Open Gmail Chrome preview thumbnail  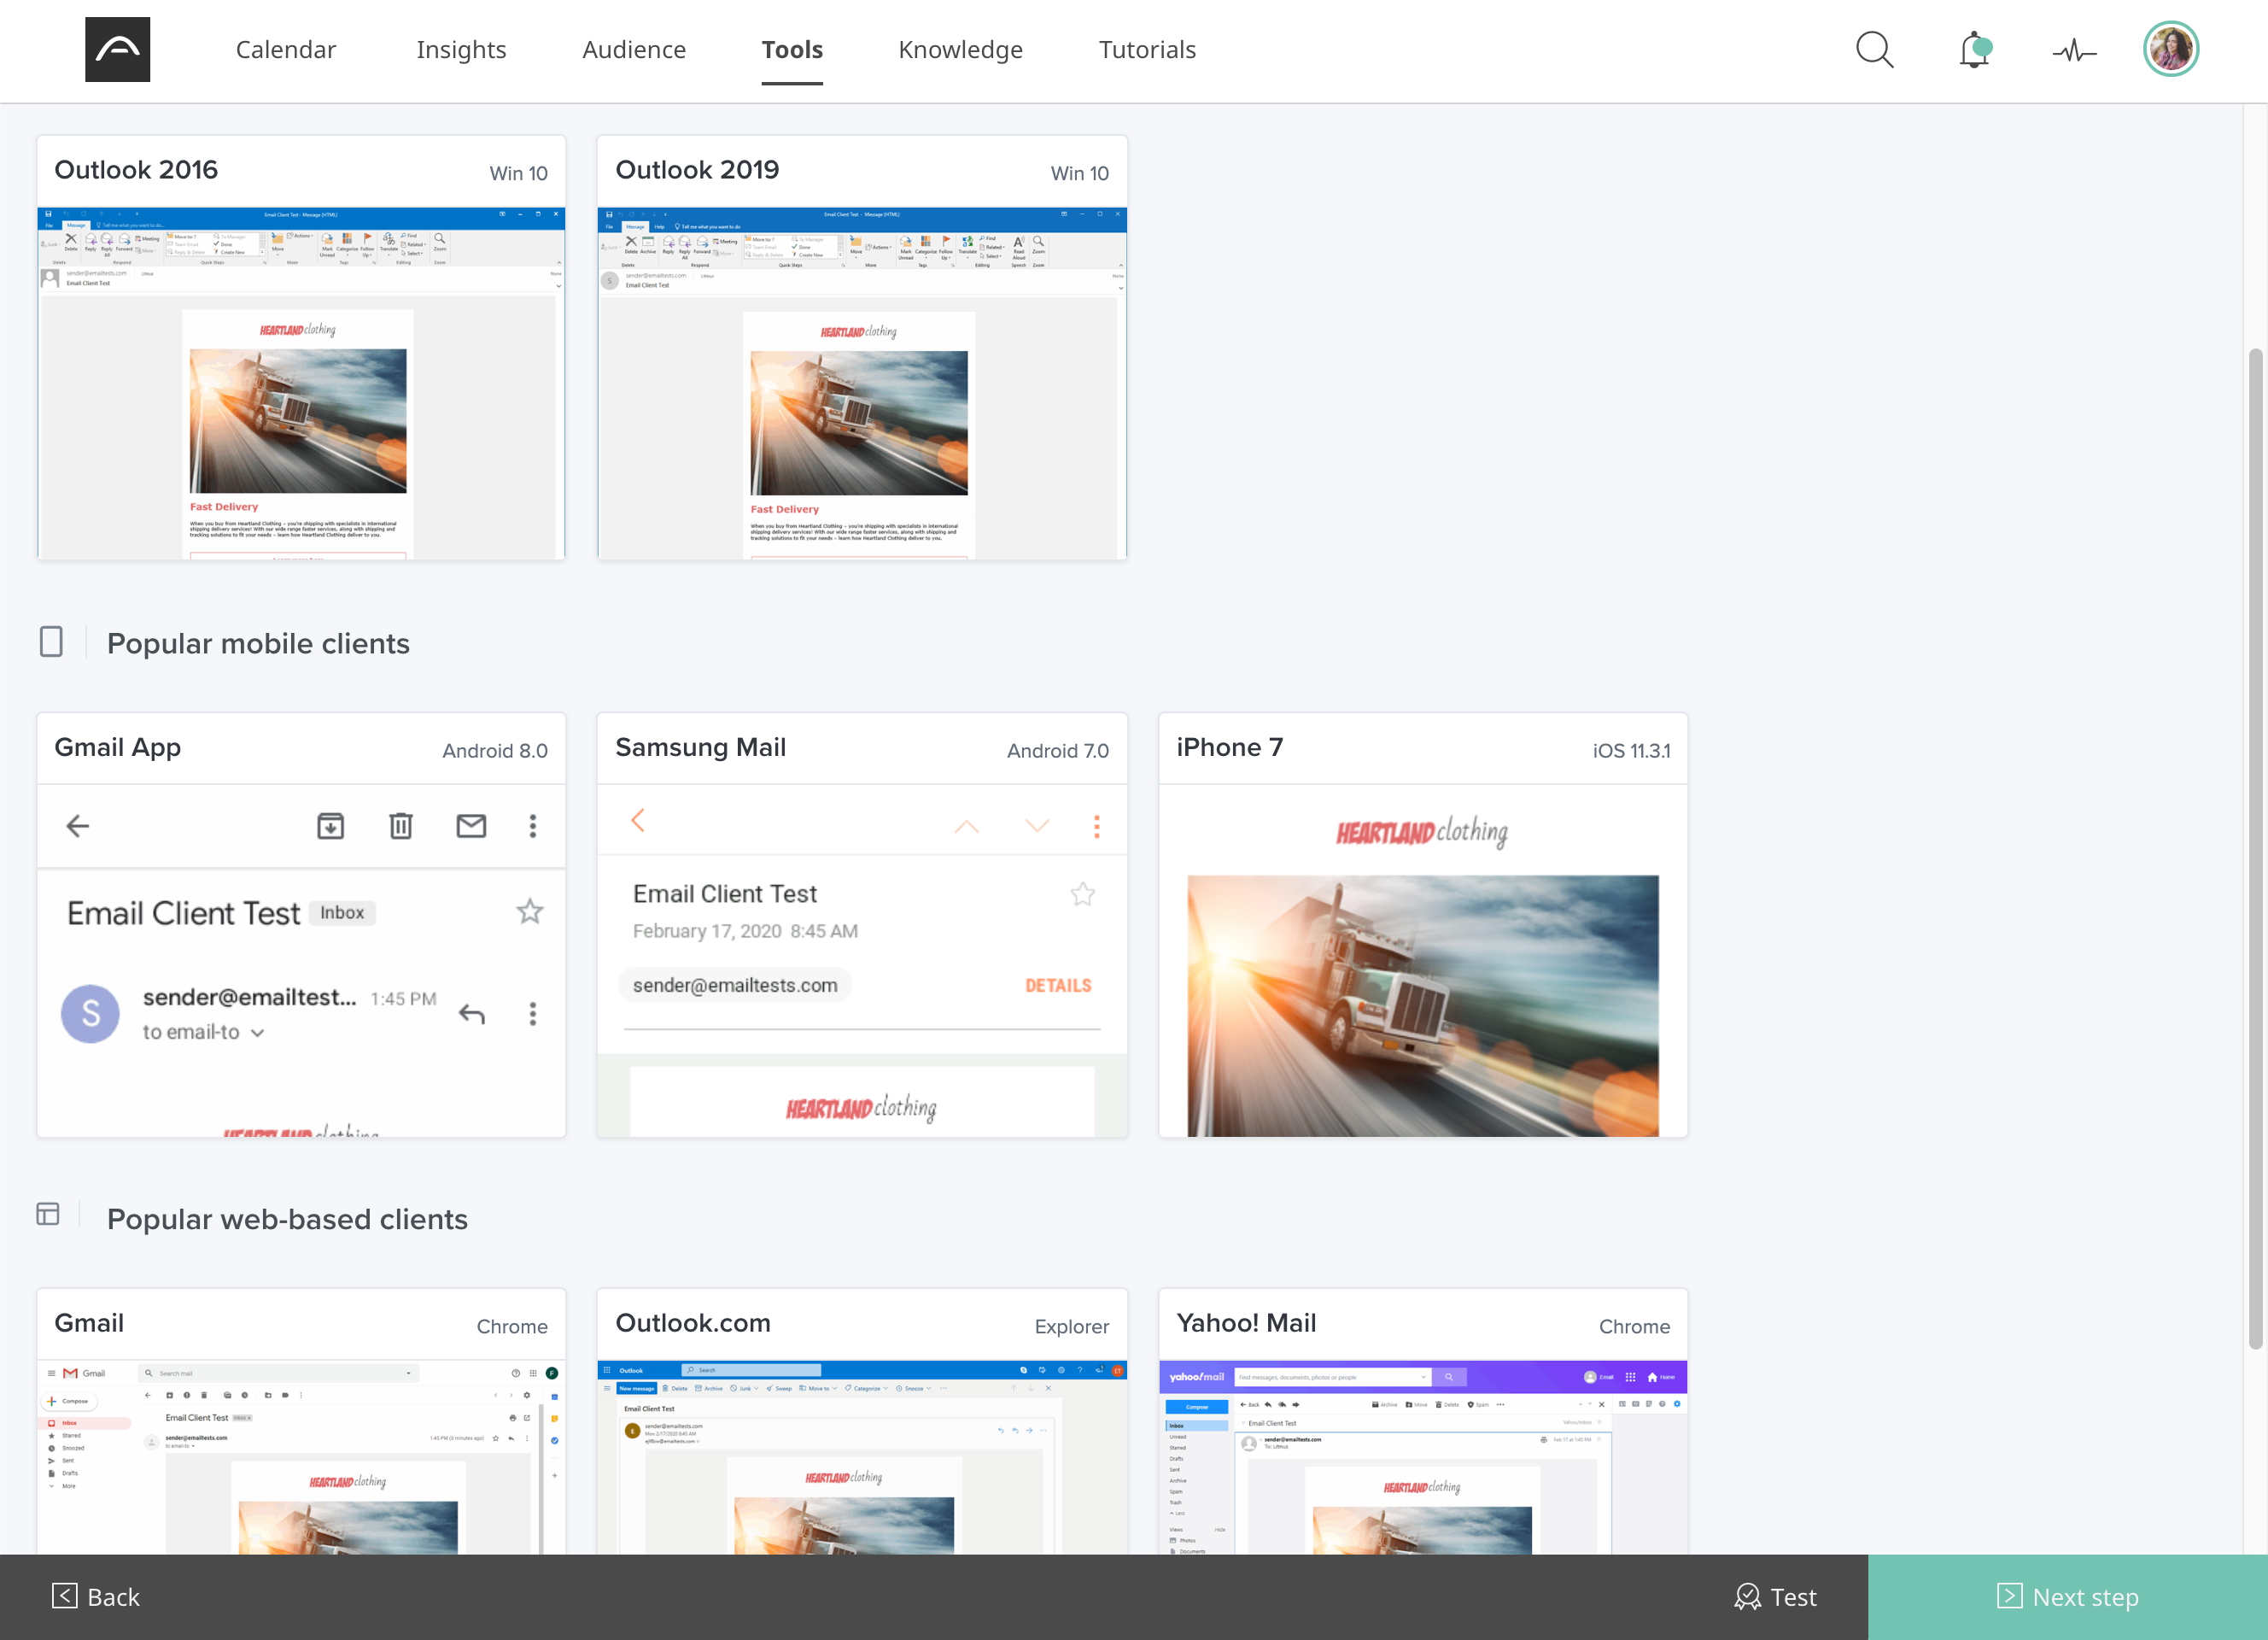coord(301,1457)
